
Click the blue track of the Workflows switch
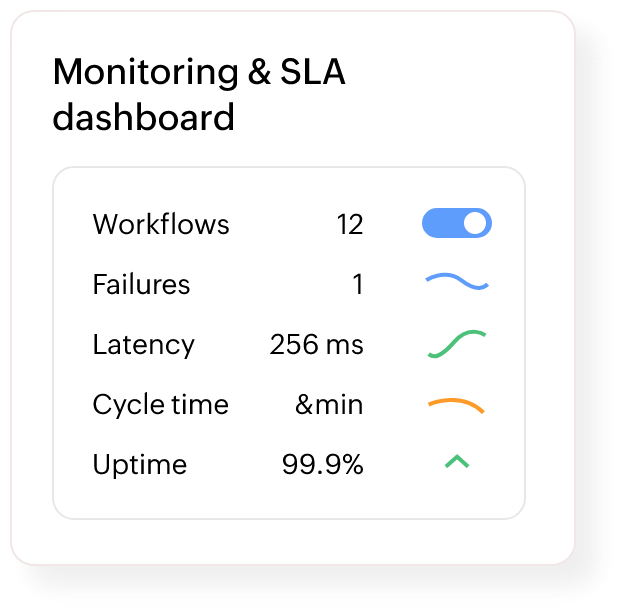(x=441, y=223)
